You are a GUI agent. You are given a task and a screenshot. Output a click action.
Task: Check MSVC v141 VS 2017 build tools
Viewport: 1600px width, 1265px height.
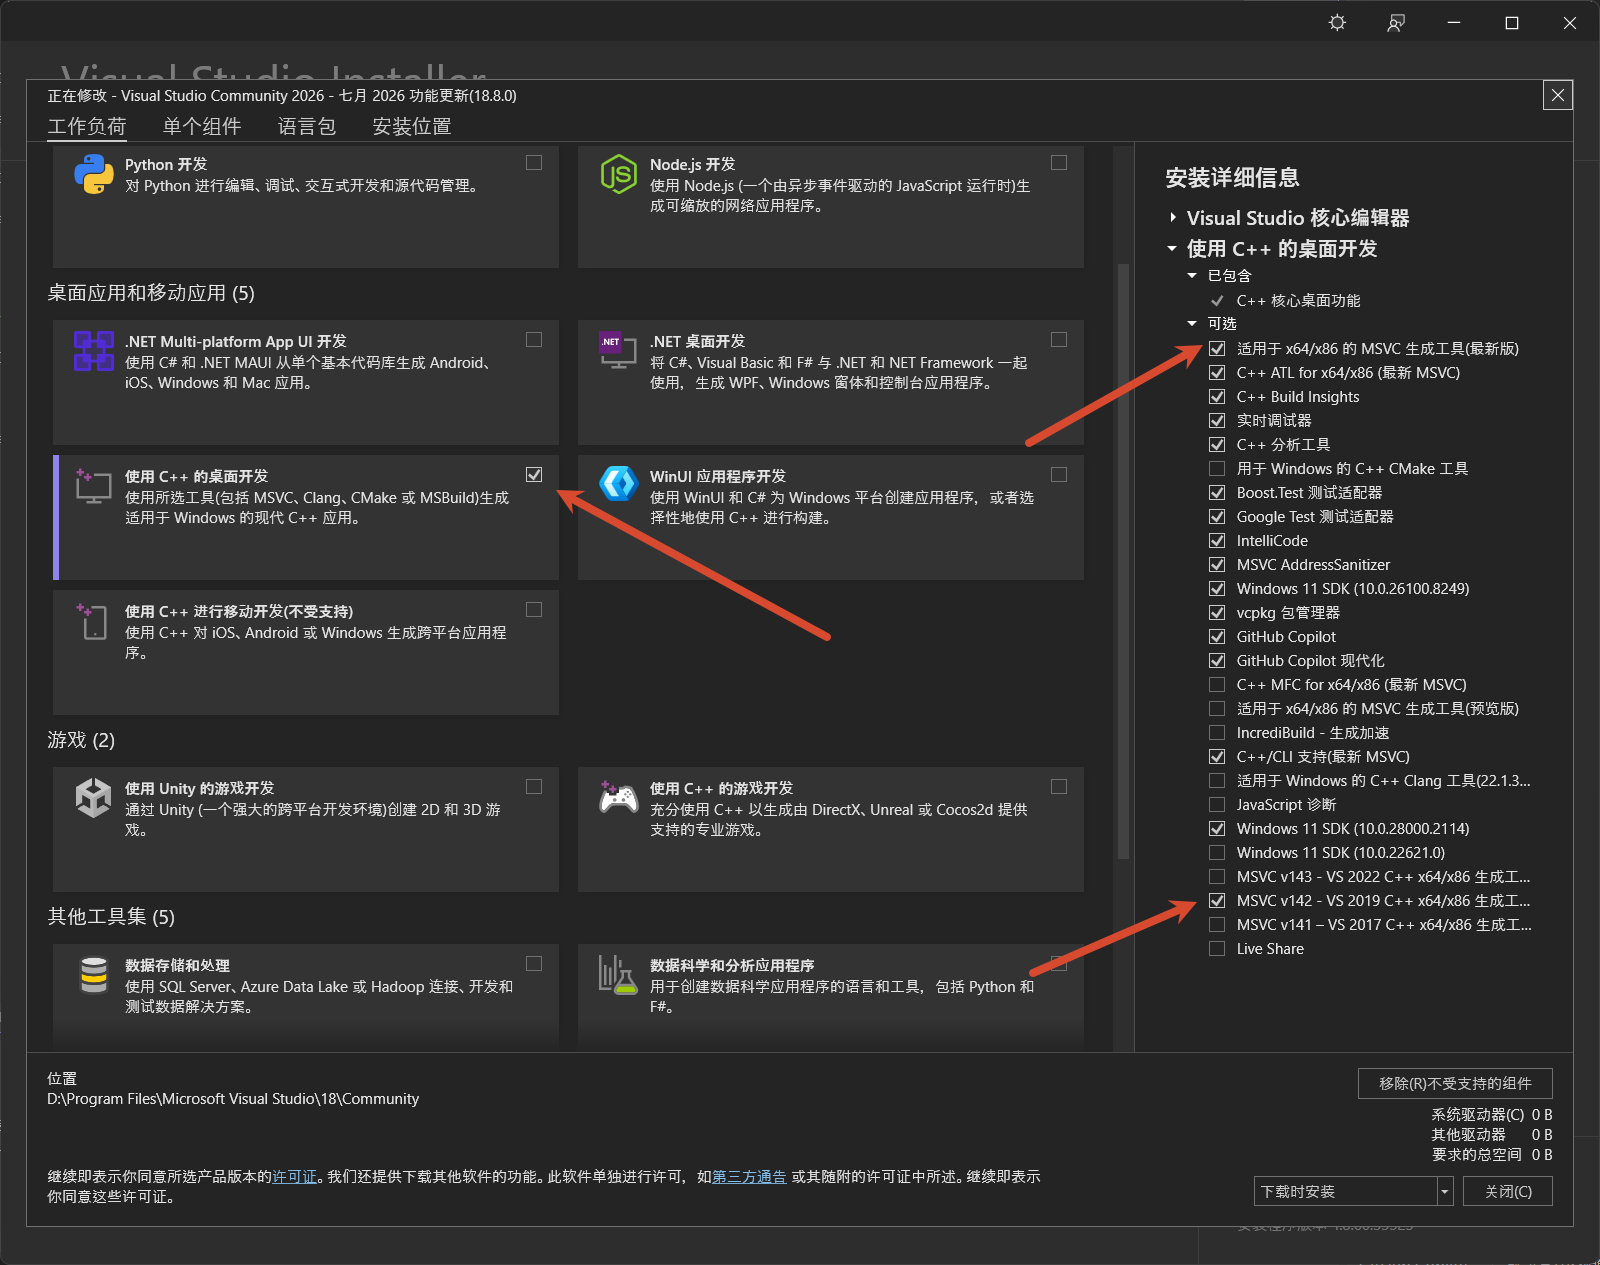pos(1217,924)
